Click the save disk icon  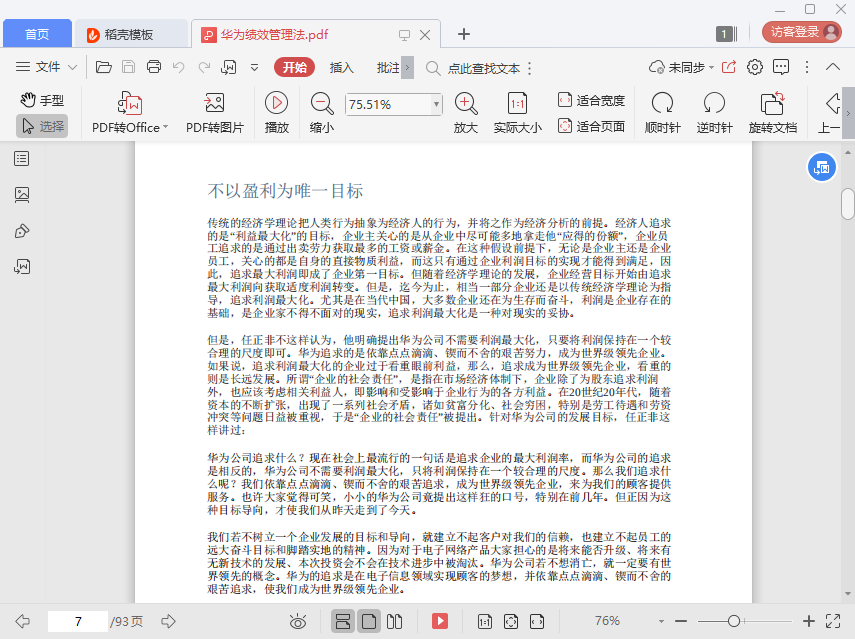click(129, 67)
